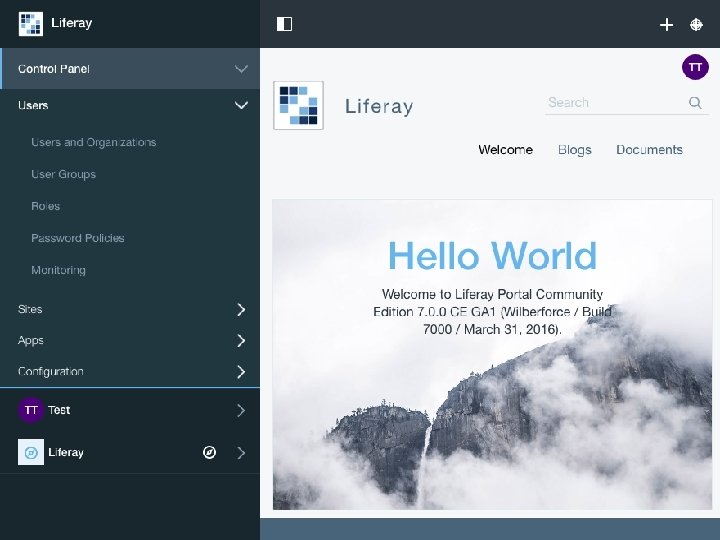Expand the Test user section chevron
This screenshot has height=540, width=720.
click(x=242, y=411)
